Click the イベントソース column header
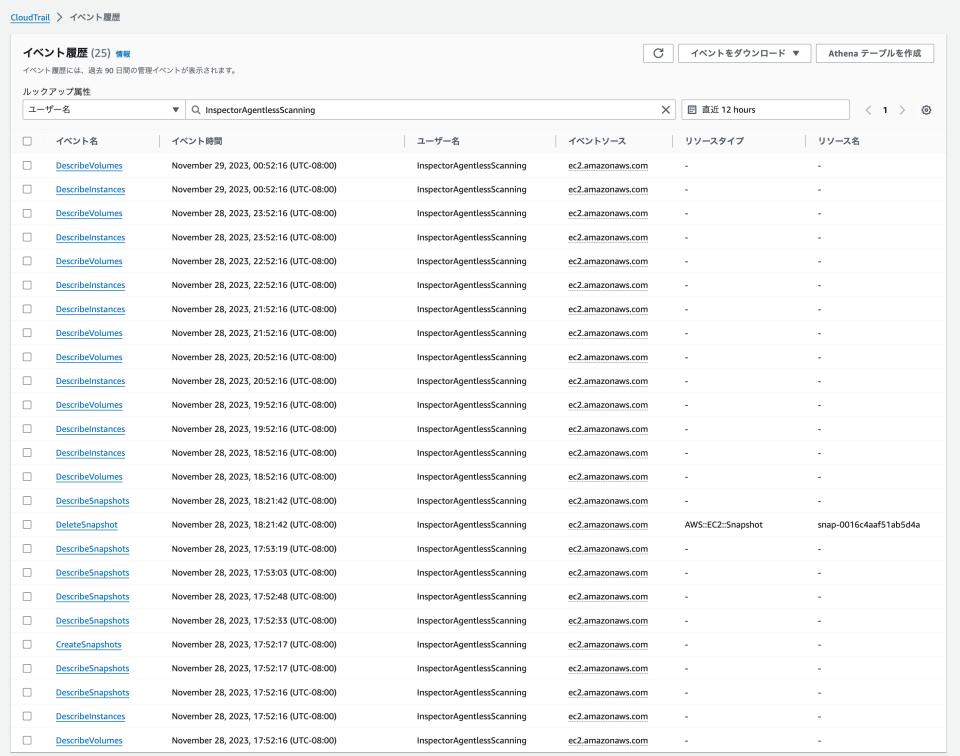This screenshot has width=960, height=756. pos(597,141)
